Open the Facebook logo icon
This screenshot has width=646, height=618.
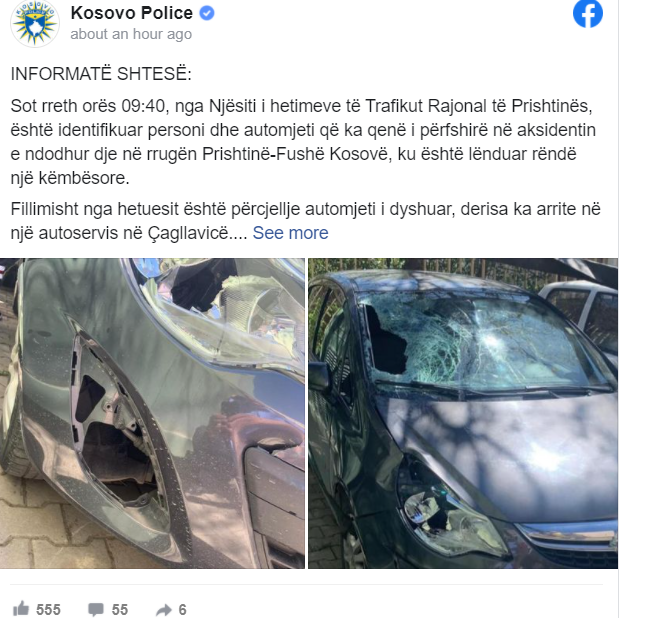pos(587,14)
